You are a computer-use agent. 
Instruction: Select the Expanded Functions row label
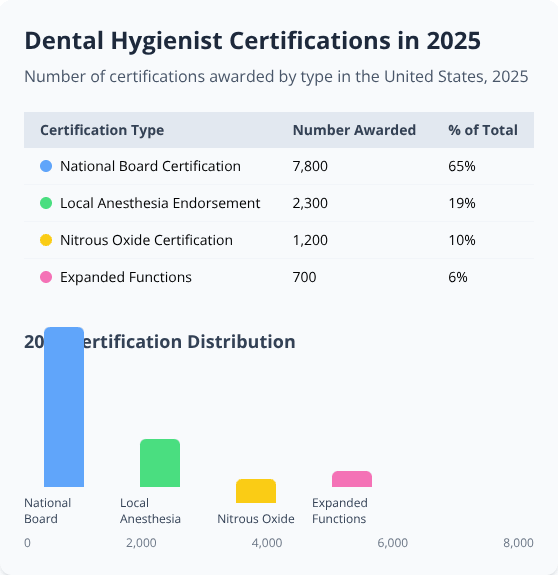click(x=126, y=277)
